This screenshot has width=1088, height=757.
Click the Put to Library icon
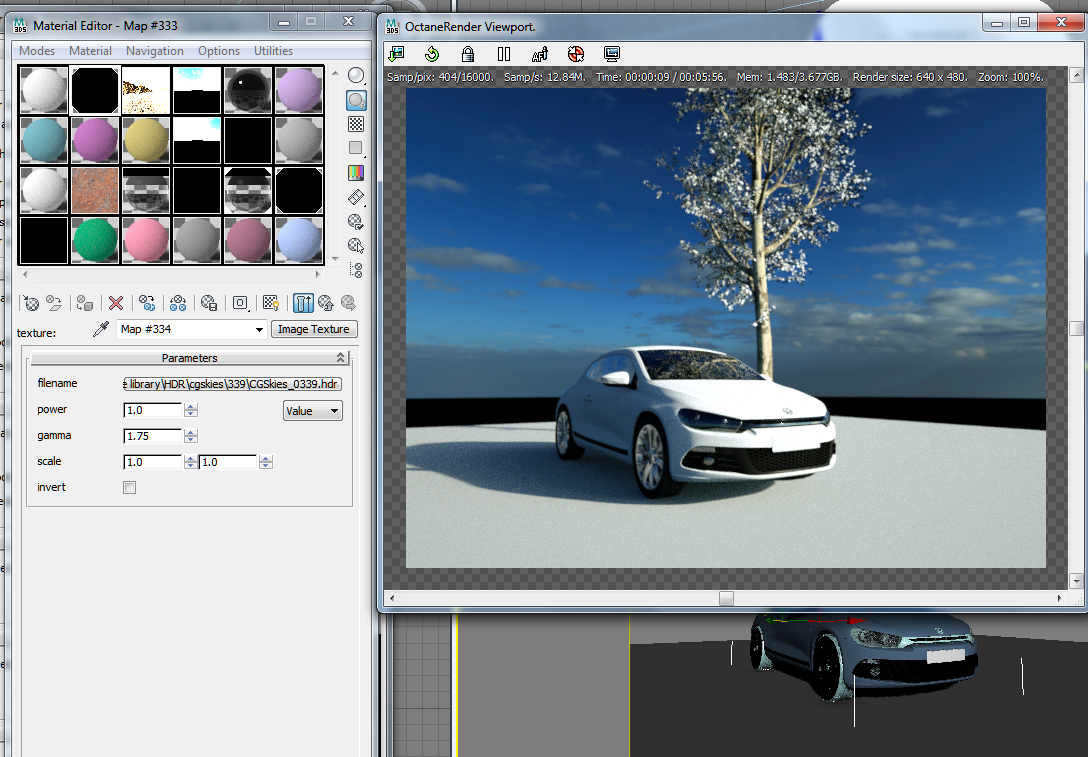point(209,303)
